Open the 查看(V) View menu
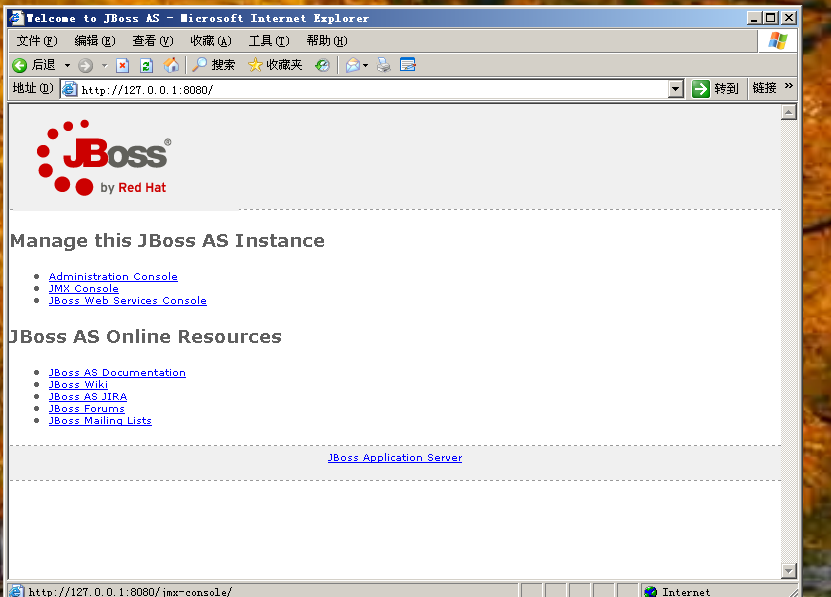This screenshot has width=831, height=597. click(153, 41)
